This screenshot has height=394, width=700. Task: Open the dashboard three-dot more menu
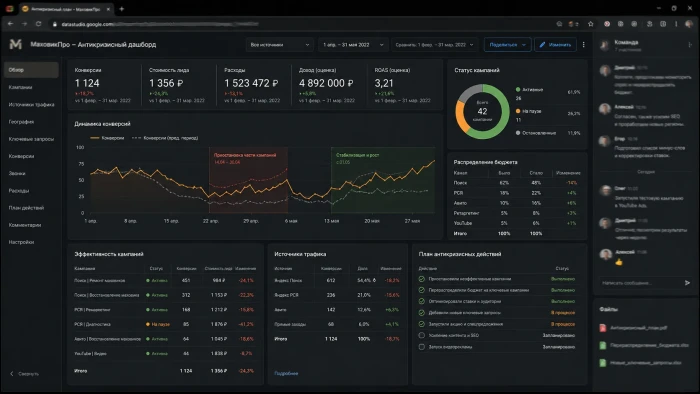(583, 45)
